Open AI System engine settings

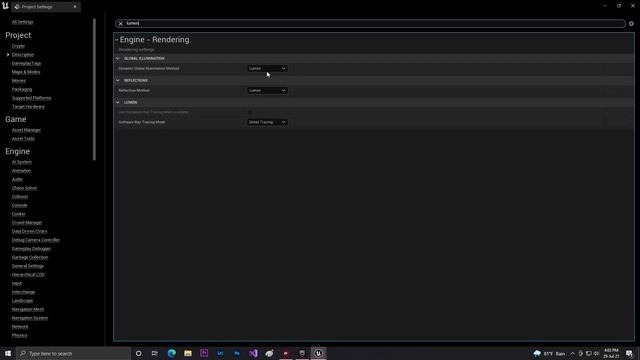[22, 162]
